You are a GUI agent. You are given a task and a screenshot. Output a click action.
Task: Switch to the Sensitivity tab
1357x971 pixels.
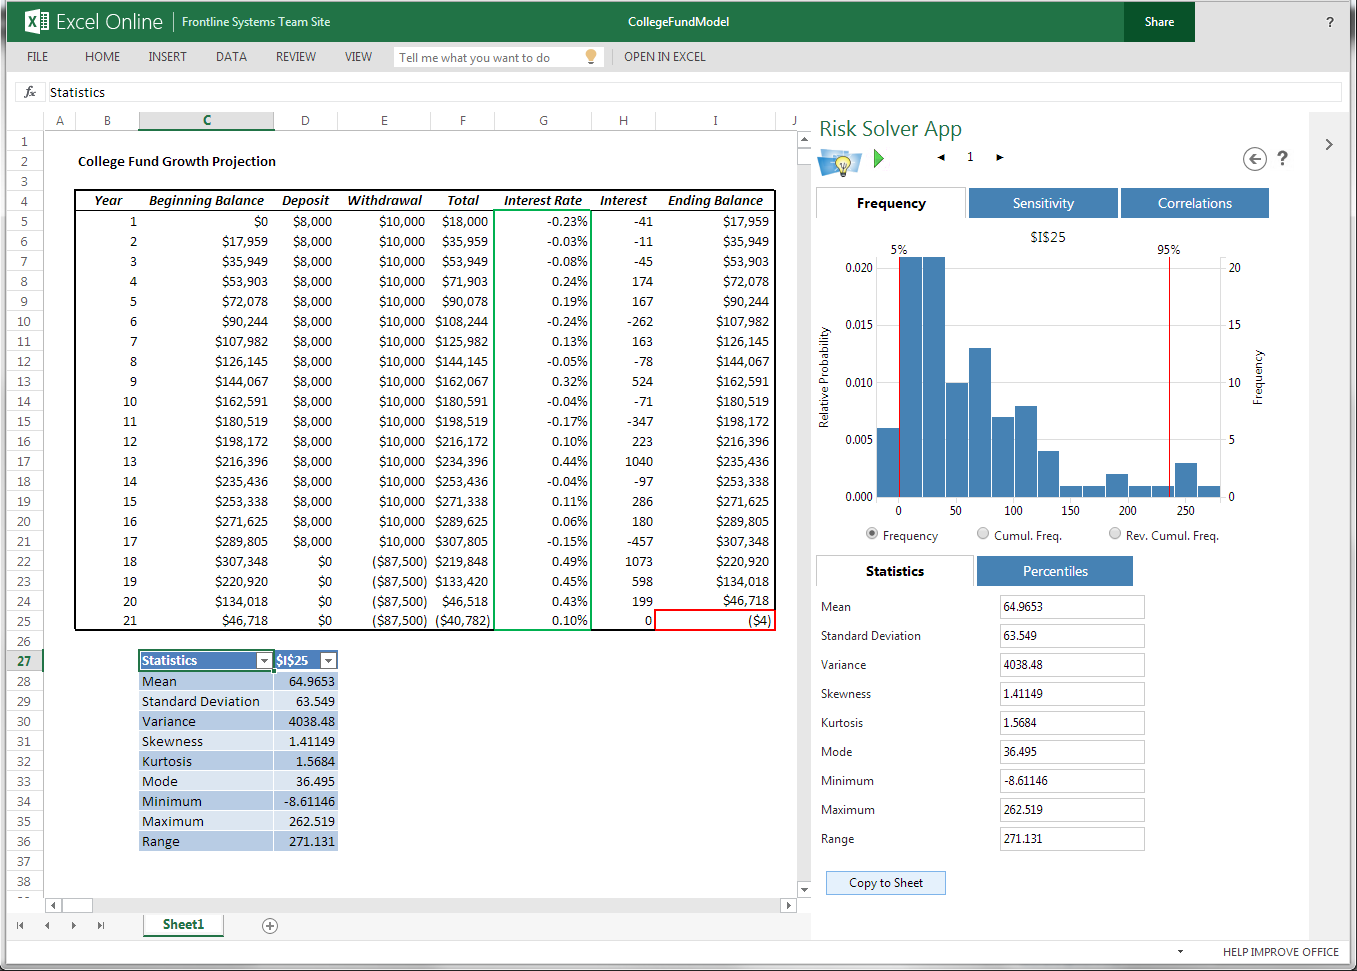[x=1043, y=203]
